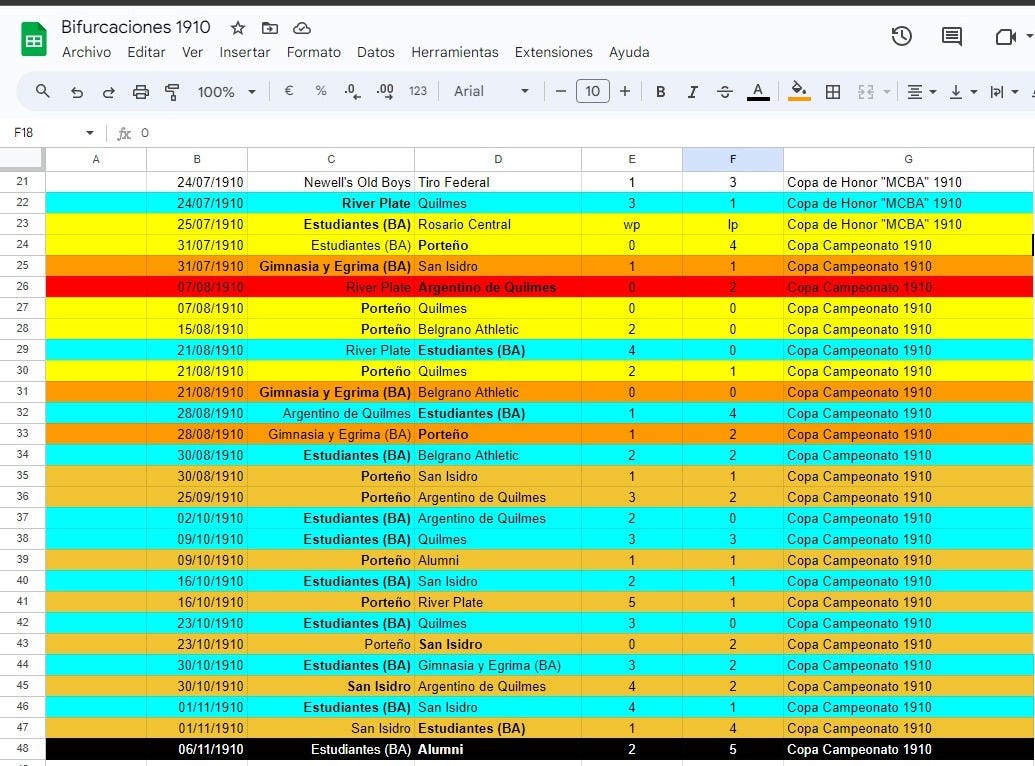The height and width of the screenshot is (766, 1035).
Task: Select all cells with corner button
Action: tap(22, 159)
